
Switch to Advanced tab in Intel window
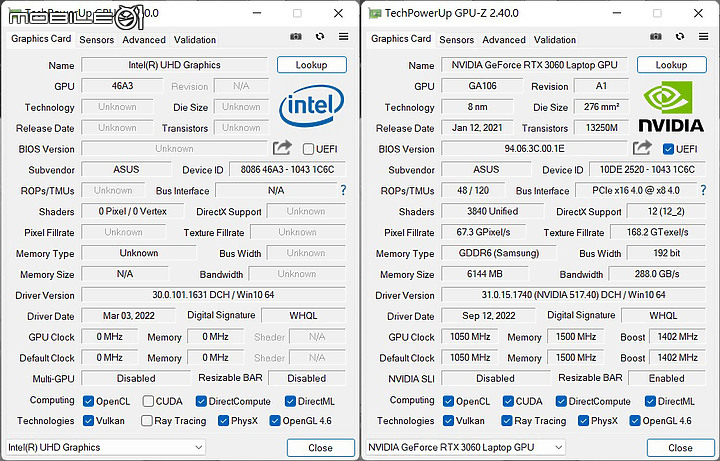coord(144,40)
